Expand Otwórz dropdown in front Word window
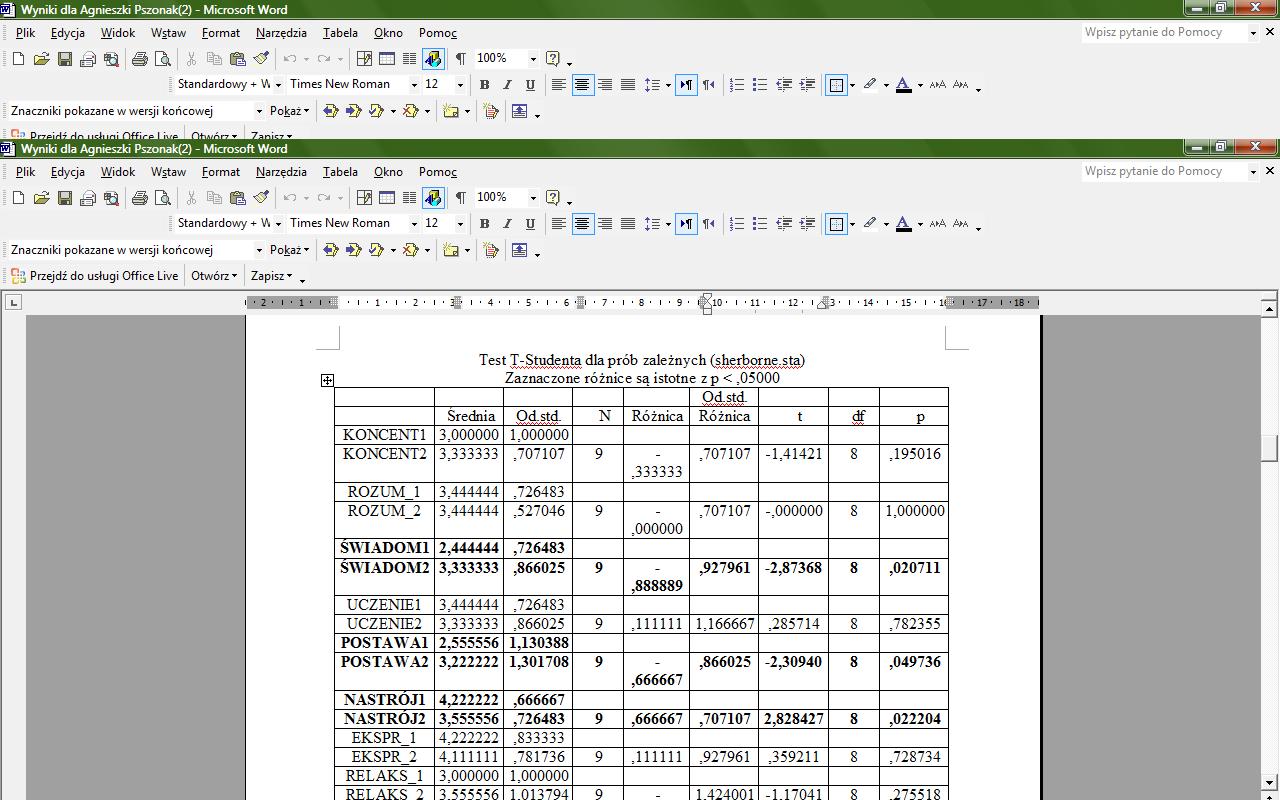The image size is (1280, 800). click(214, 276)
